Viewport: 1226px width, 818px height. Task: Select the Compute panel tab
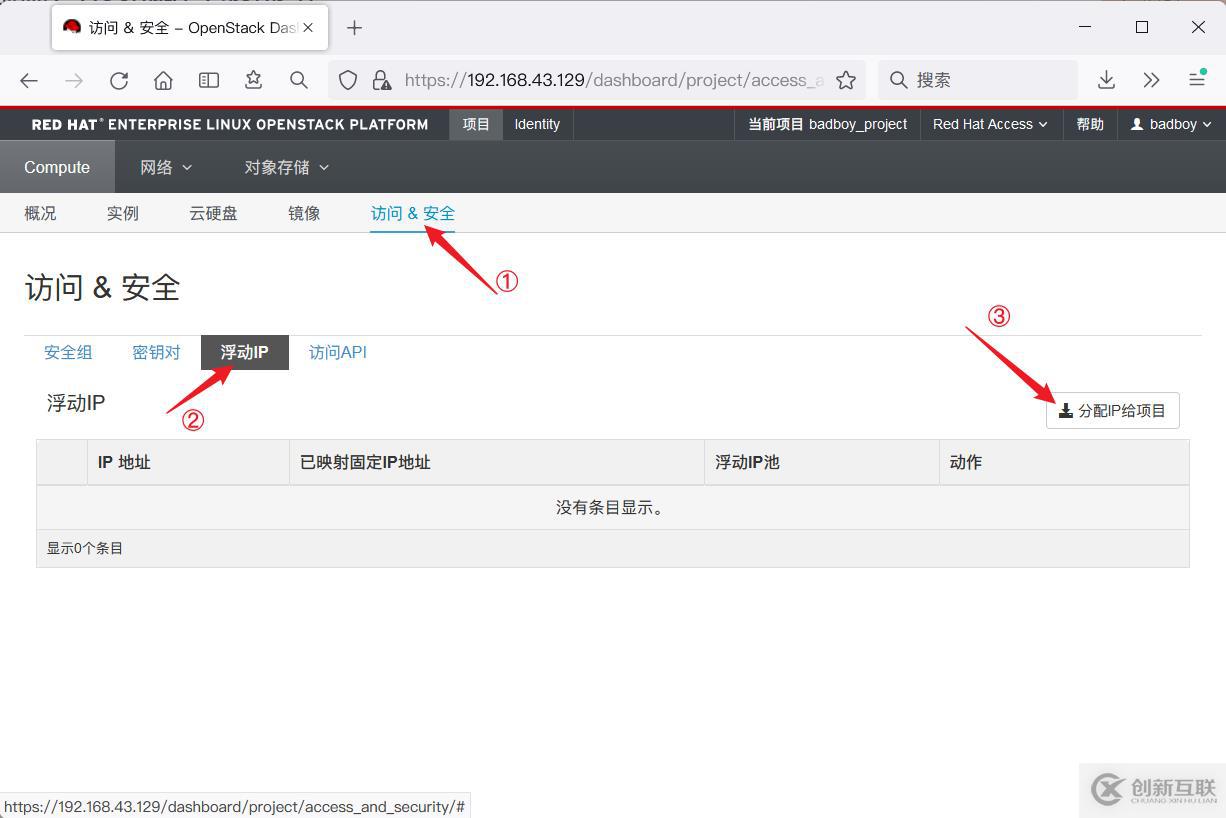pos(57,167)
